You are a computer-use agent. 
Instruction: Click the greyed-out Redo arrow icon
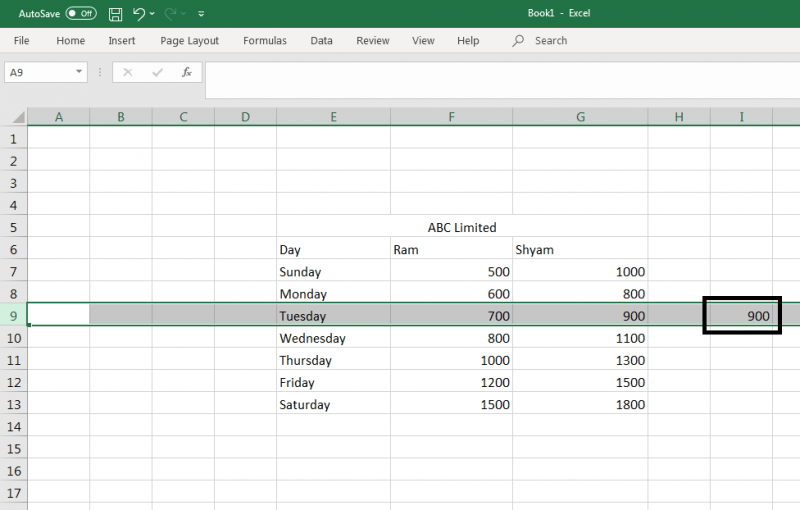(170, 14)
